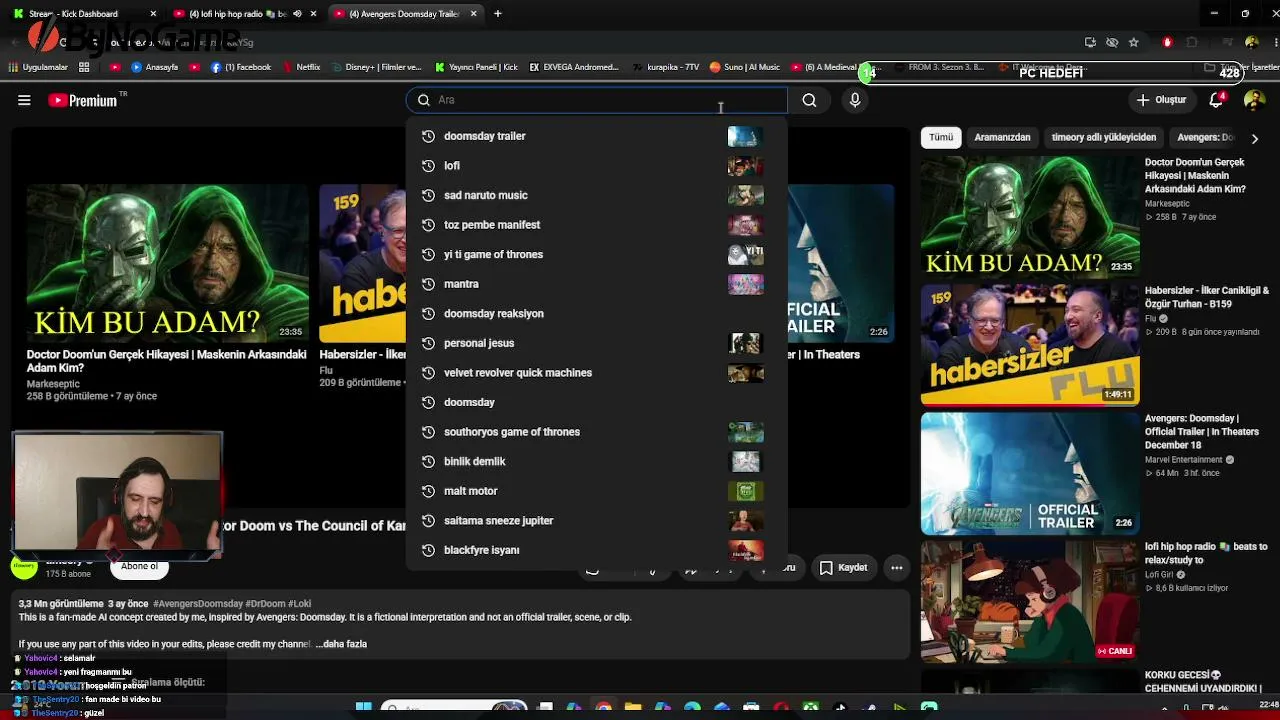Image resolution: width=1280 pixels, height=720 pixels.
Task: Open Netflix bookmark in bookmarks bar
Action: pos(301,68)
